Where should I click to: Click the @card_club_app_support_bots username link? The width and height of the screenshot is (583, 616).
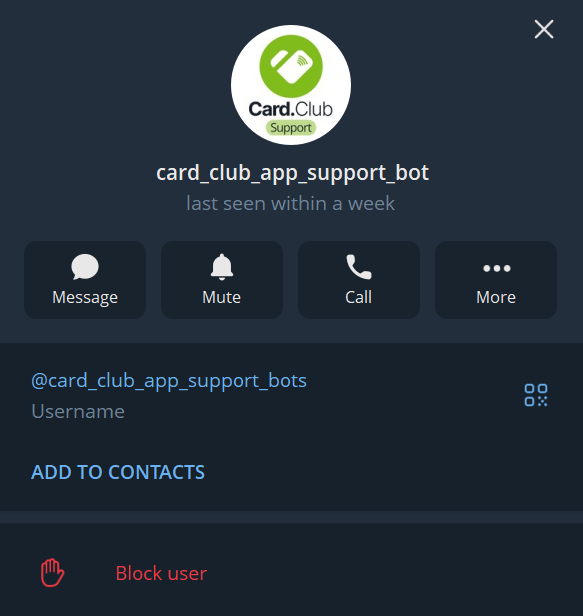click(169, 381)
